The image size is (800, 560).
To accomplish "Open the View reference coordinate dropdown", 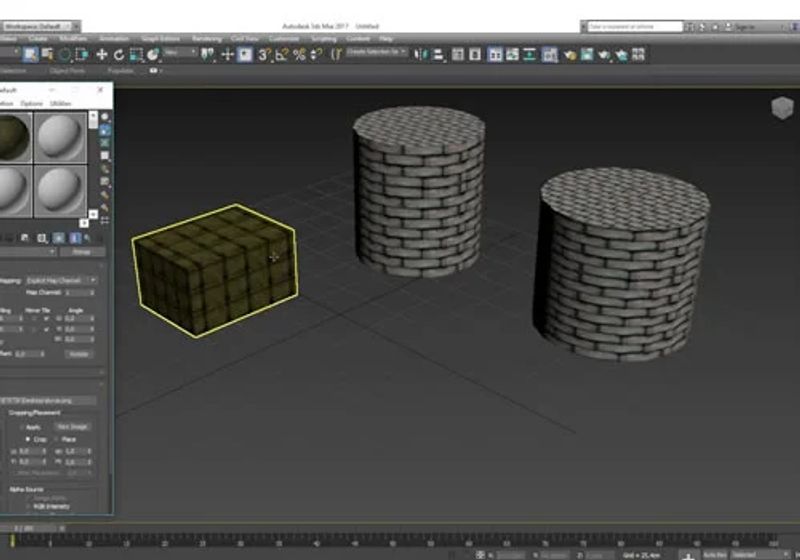I will coord(180,52).
